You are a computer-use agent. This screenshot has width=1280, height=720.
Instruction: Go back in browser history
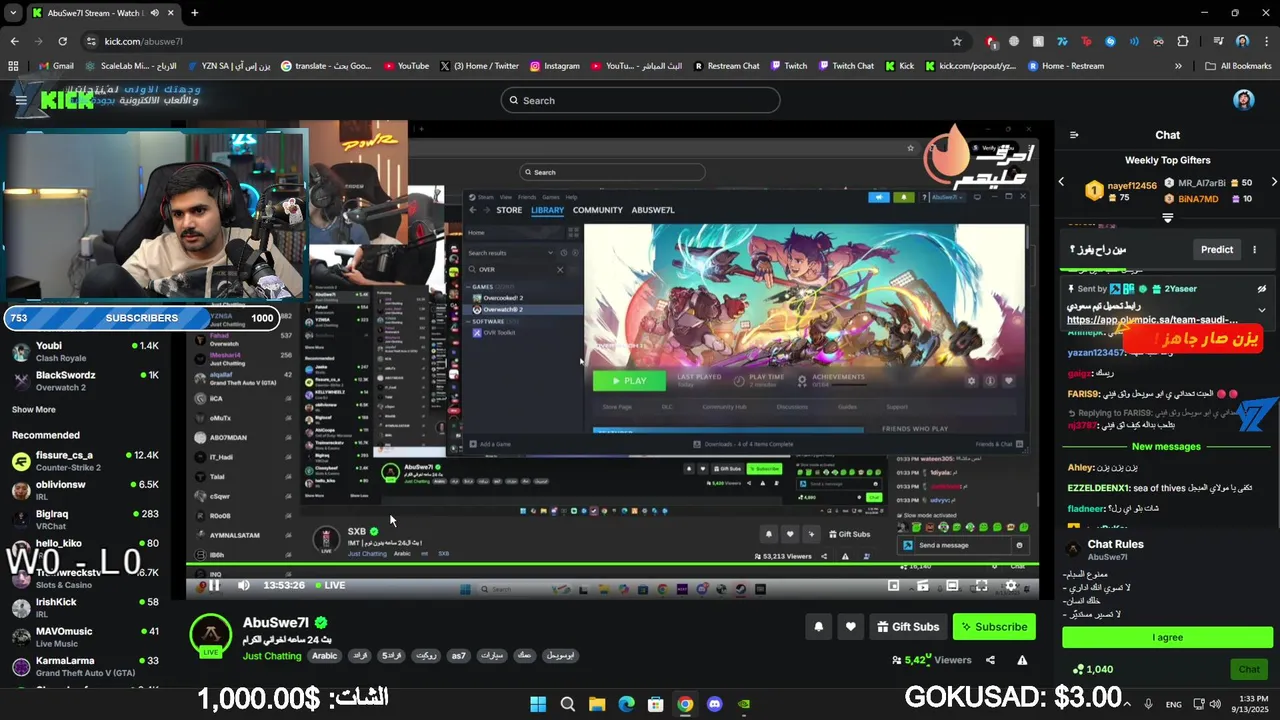[x=14, y=41]
